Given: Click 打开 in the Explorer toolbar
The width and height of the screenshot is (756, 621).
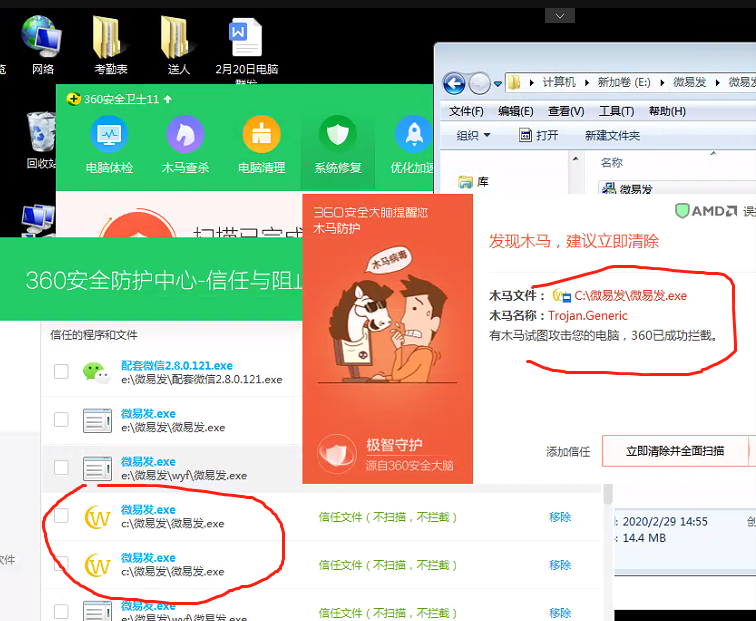Looking at the screenshot, I should pos(539,135).
